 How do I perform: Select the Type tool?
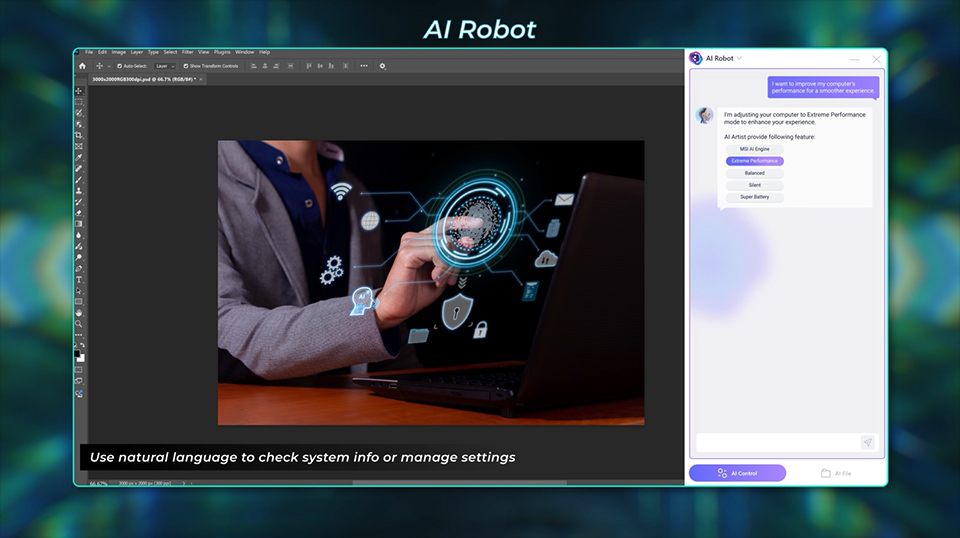[79, 280]
